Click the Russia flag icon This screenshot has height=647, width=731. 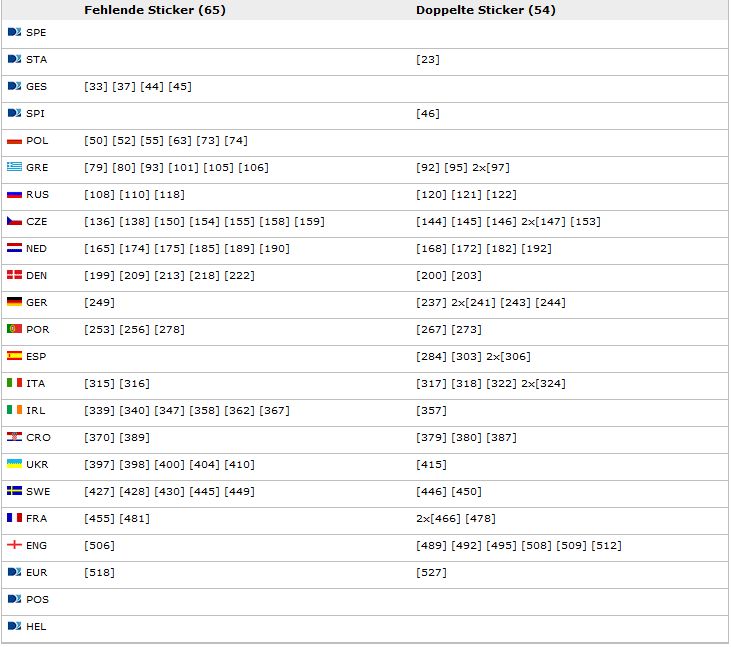pyautogui.click(x=14, y=194)
